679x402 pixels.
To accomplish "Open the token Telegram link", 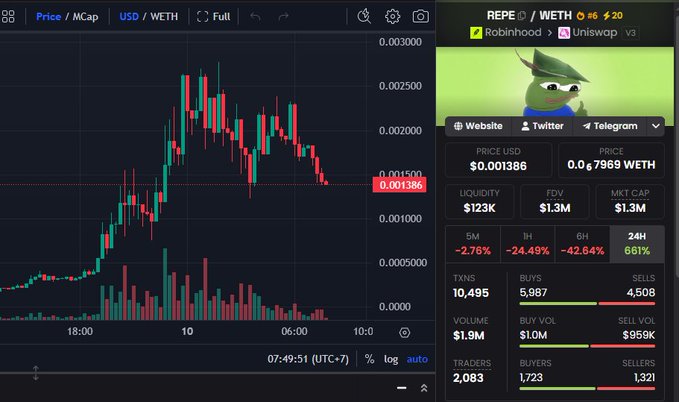I will click(x=610, y=126).
